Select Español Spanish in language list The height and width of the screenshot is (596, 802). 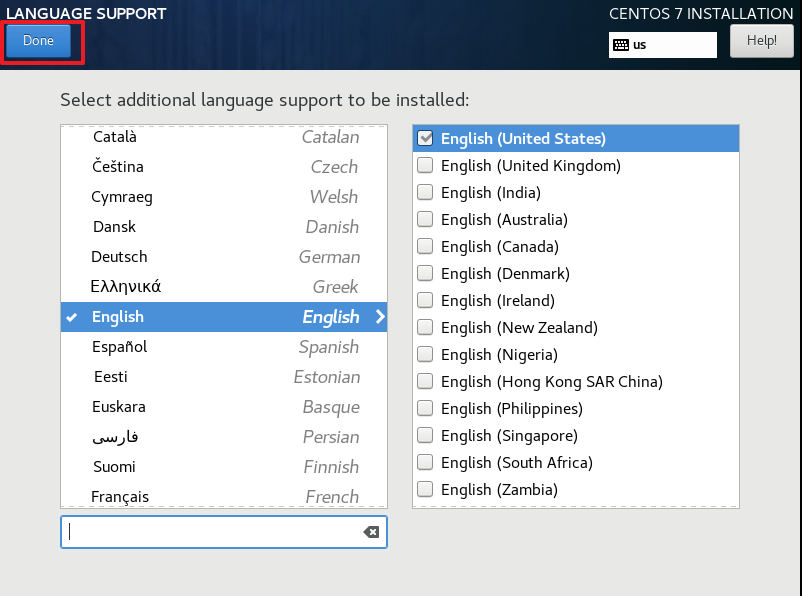[x=224, y=347]
